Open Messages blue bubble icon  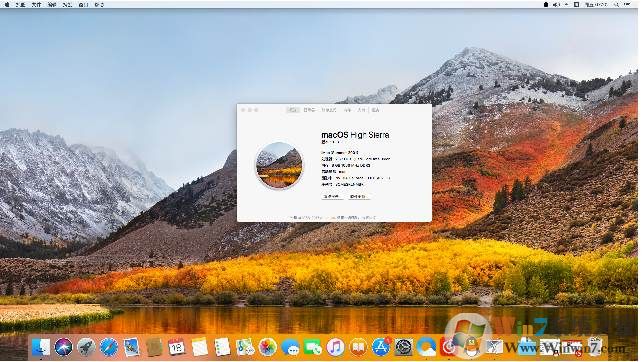pos(290,347)
